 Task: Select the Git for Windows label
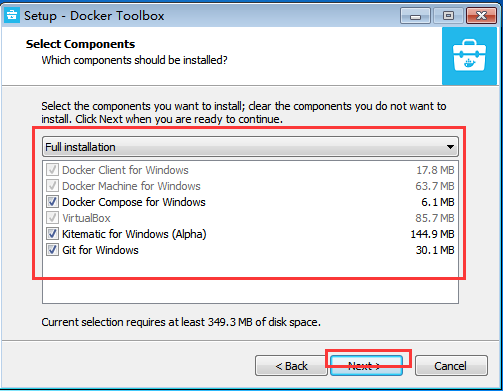click(100, 250)
